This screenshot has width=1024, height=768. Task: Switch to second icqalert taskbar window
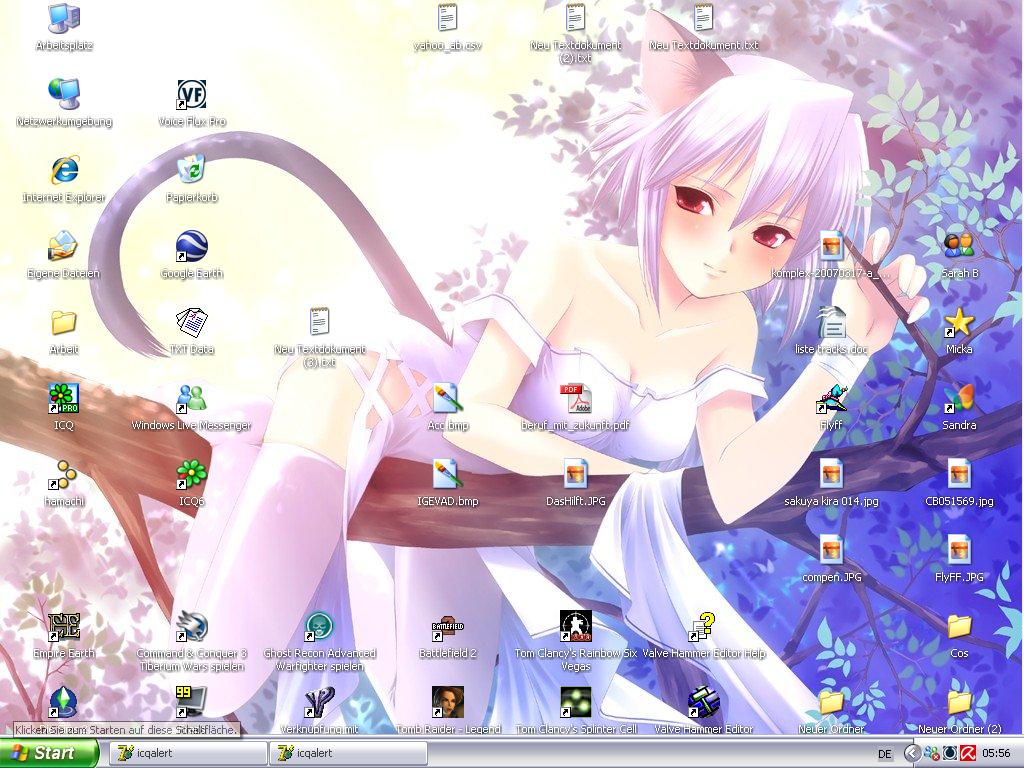(347, 753)
